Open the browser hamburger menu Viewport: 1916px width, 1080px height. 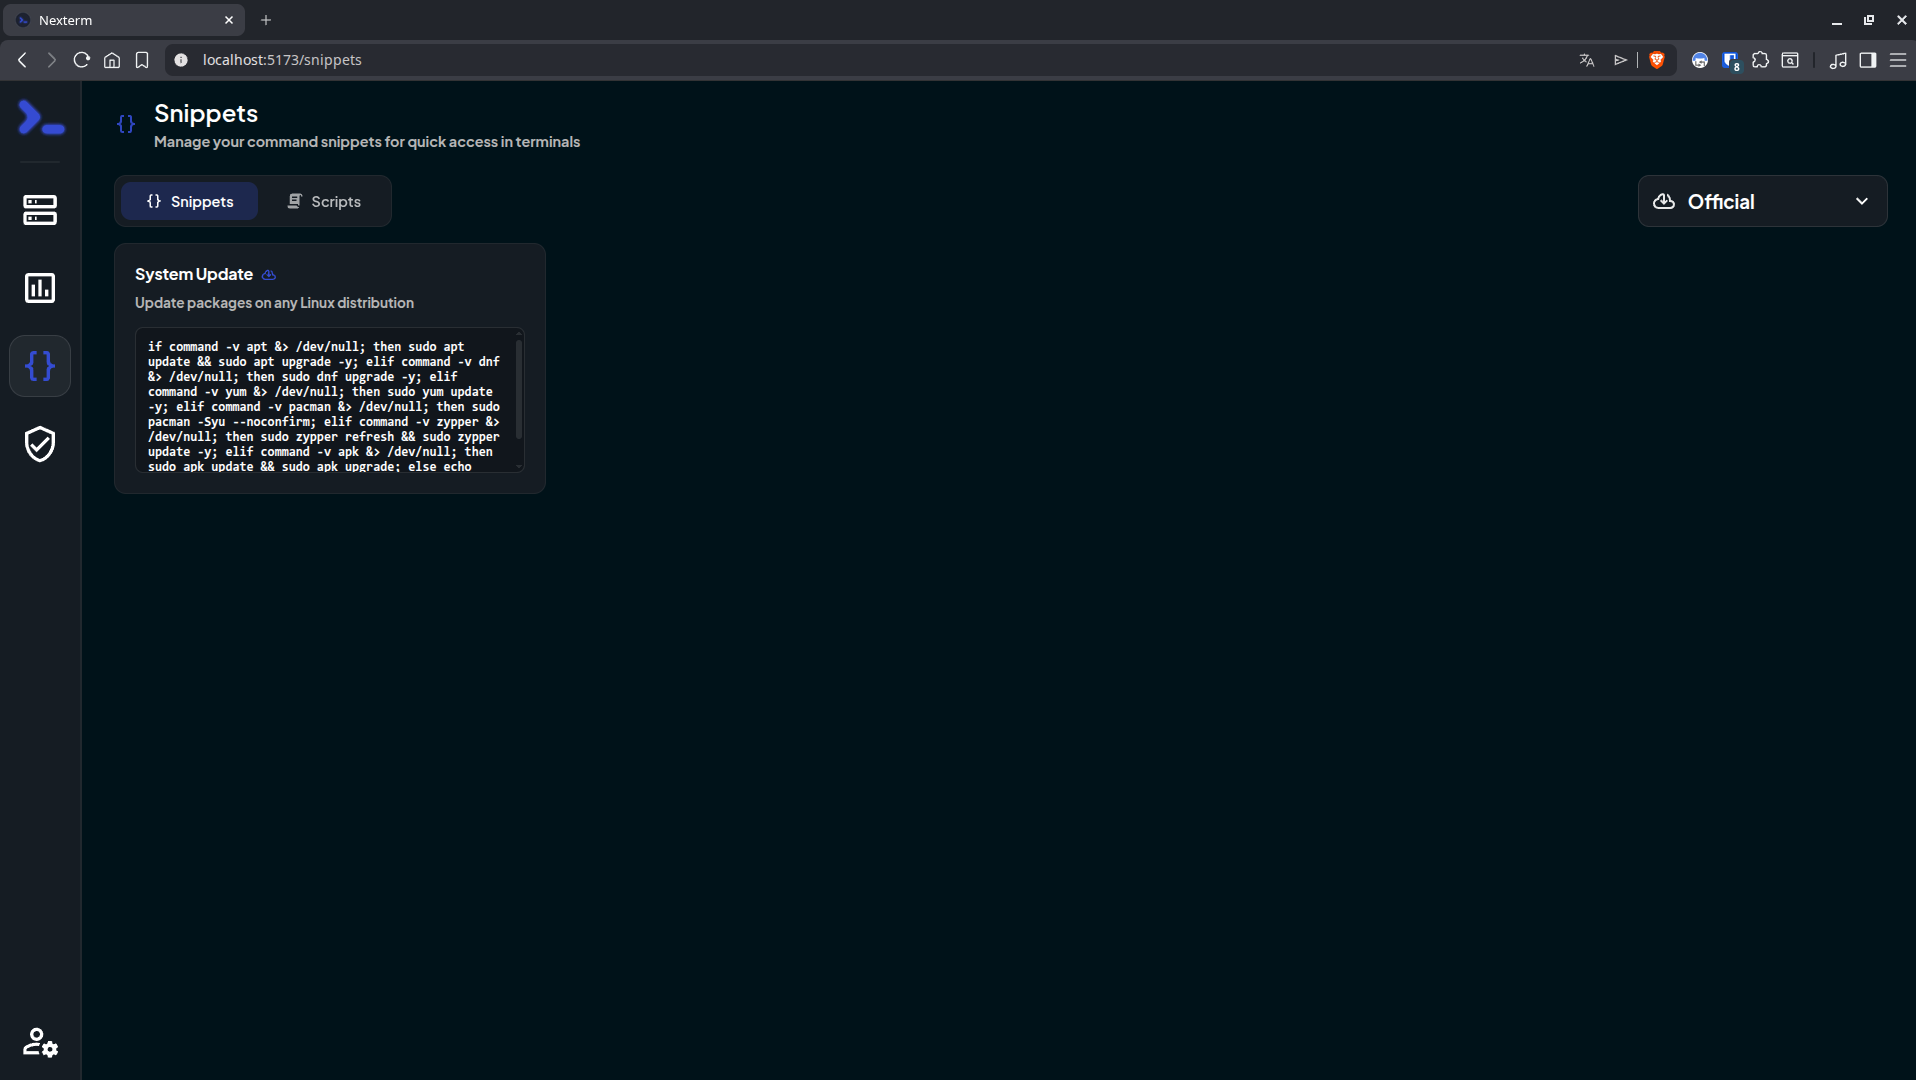[1898, 60]
